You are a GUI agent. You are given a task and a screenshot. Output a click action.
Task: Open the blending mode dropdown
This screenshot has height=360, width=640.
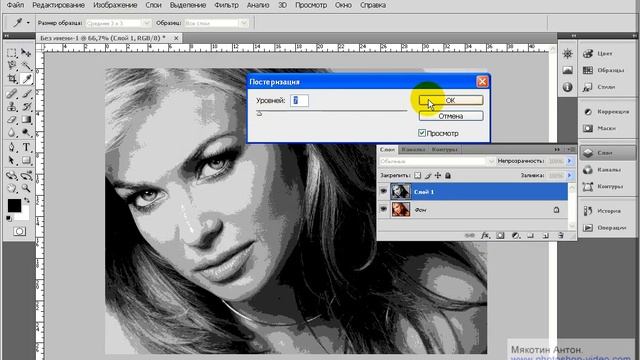click(436, 161)
